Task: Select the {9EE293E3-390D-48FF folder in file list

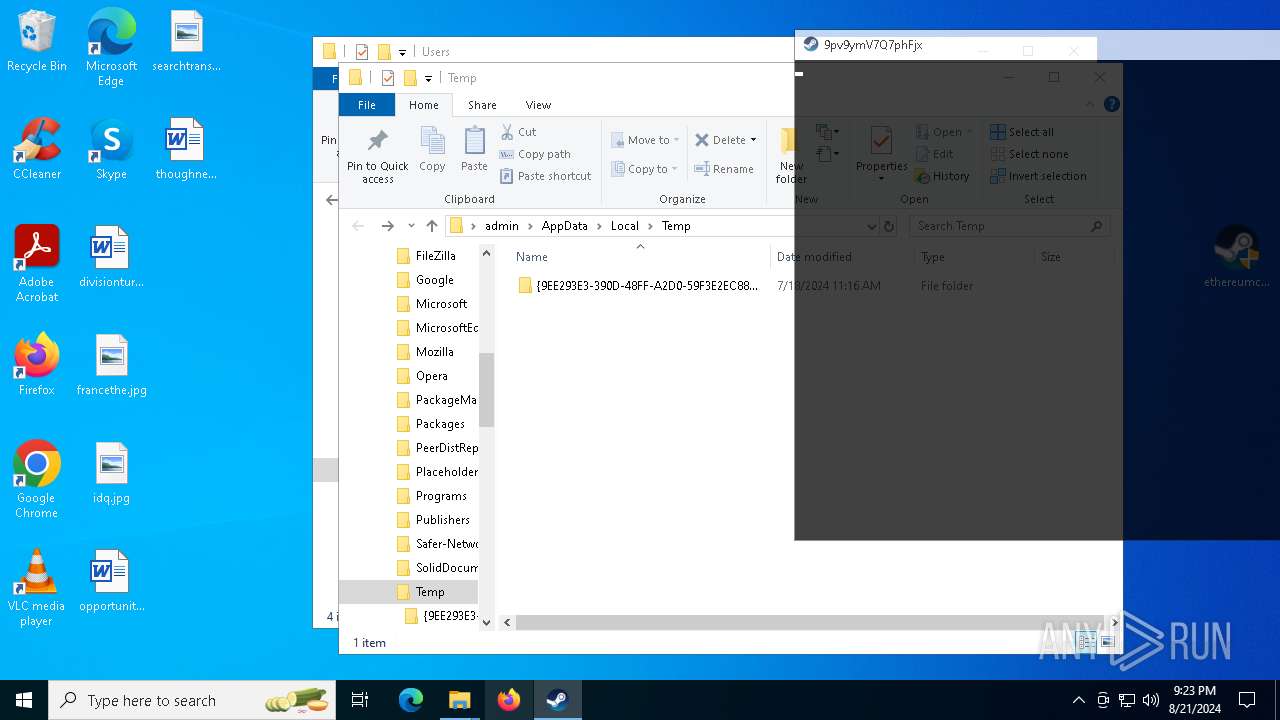Action: point(638,286)
